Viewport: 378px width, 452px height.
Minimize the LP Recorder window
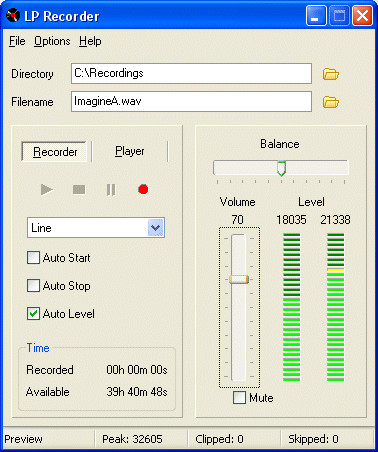tap(316, 15)
